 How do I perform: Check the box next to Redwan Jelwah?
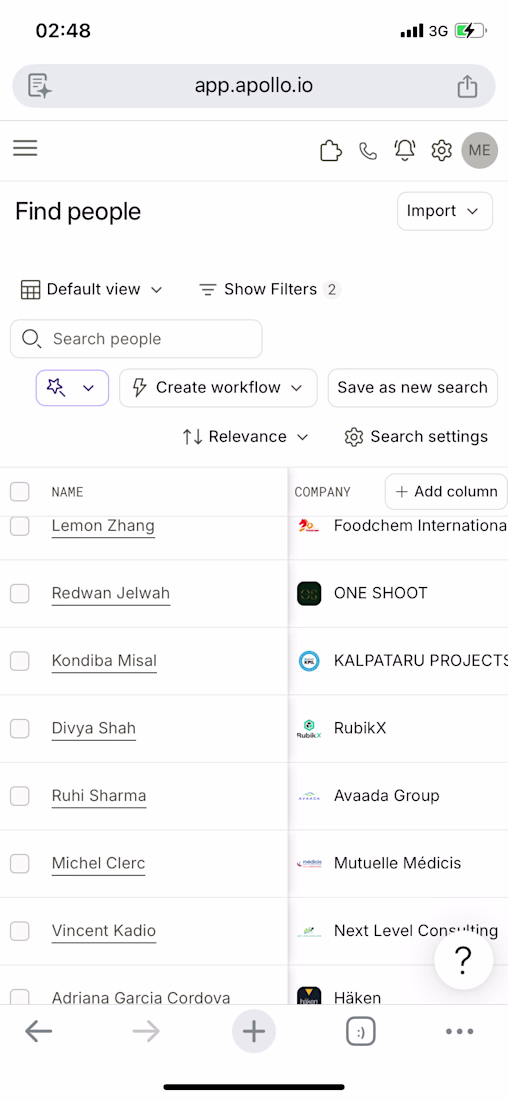click(x=20, y=593)
